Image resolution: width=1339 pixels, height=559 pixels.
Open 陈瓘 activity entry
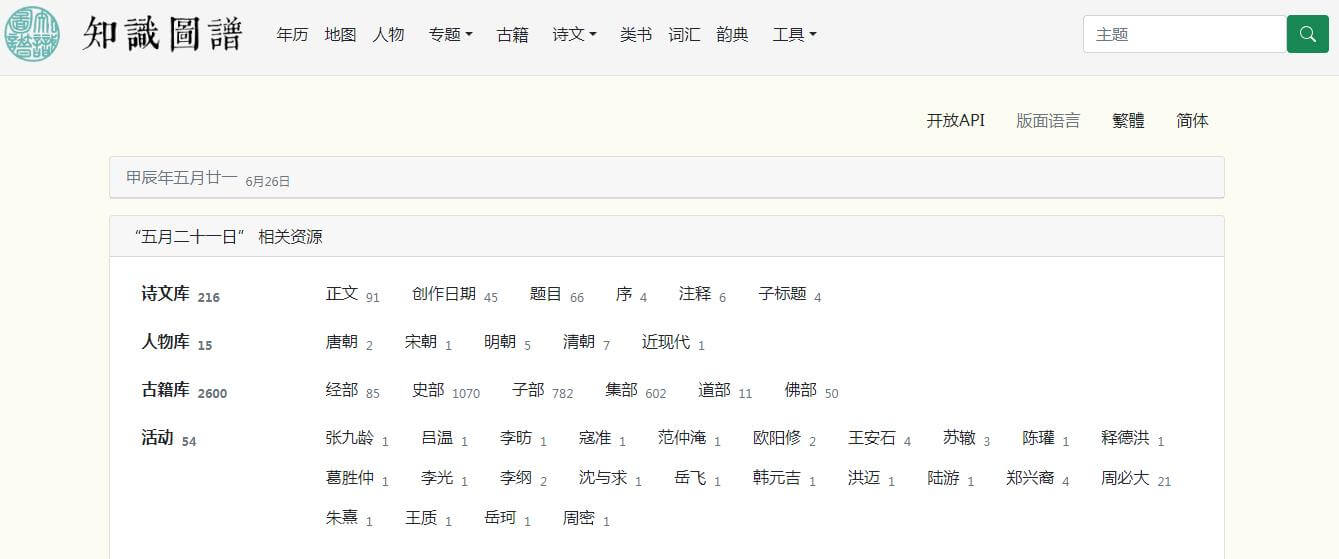pos(1038,438)
